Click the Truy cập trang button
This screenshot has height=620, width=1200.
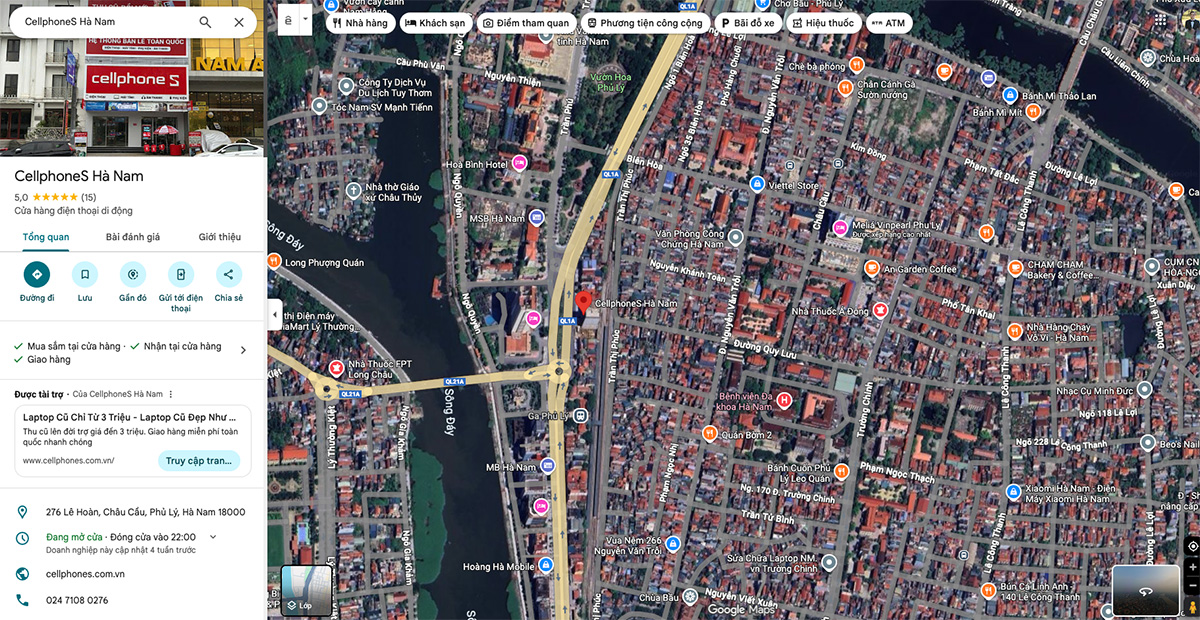(x=199, y=461)
